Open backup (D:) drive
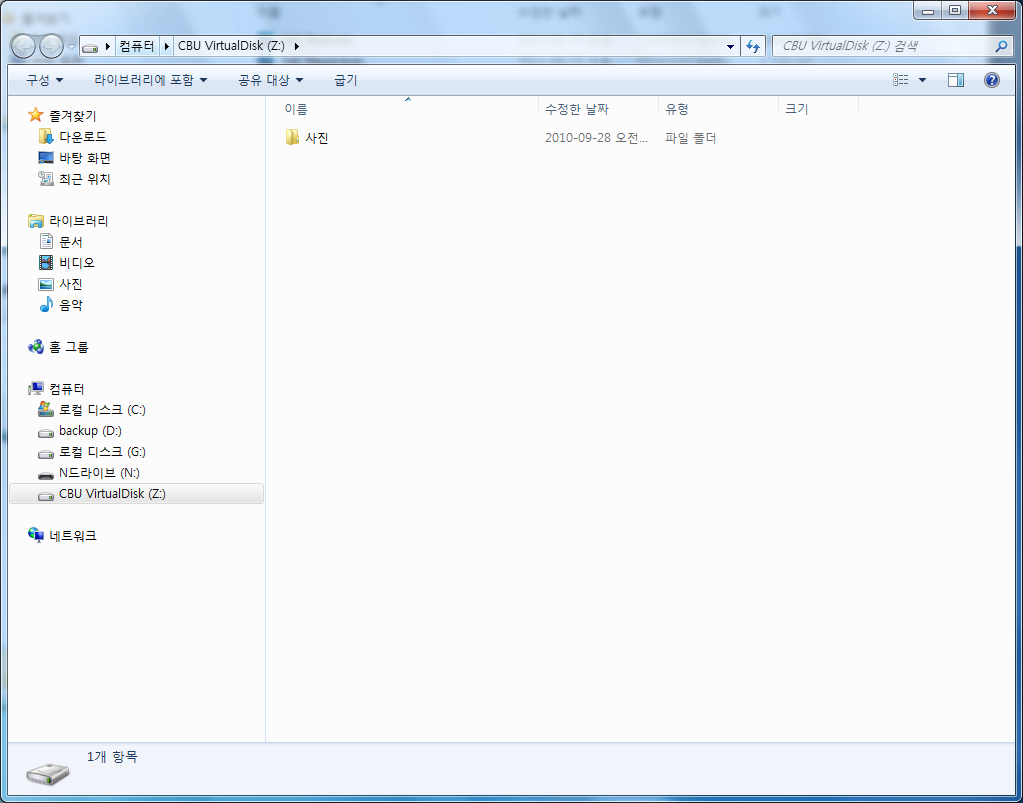Image resolution: width=1023 pixels, height=803 pixels. click(x=91, y=431)
